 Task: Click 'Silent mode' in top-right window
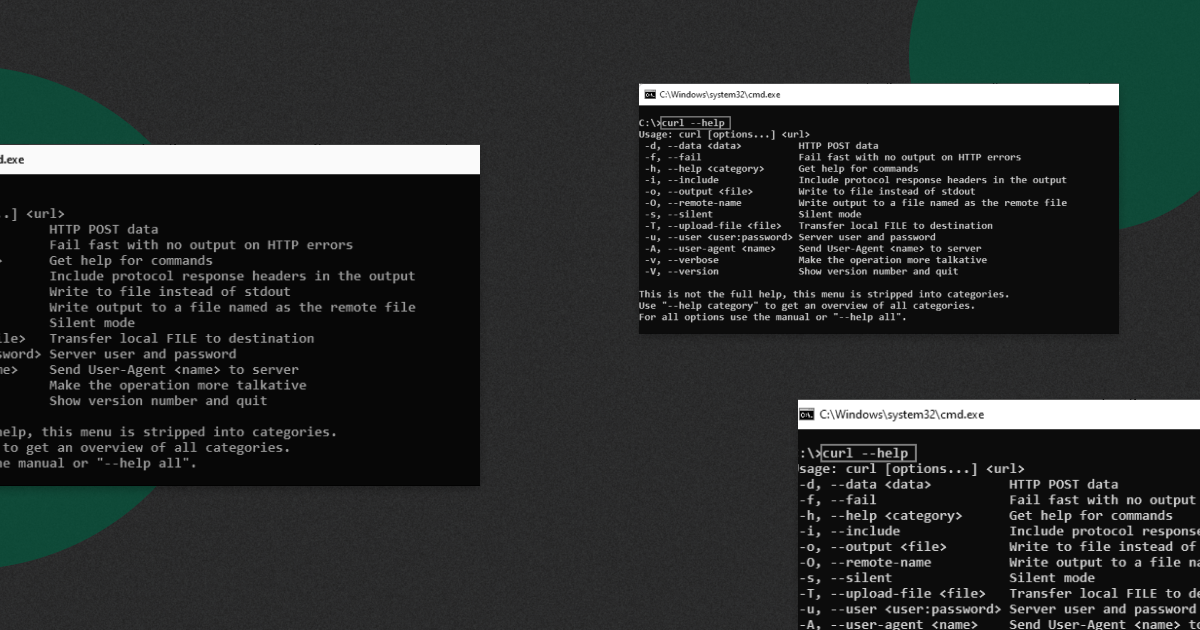coord(829,214)
